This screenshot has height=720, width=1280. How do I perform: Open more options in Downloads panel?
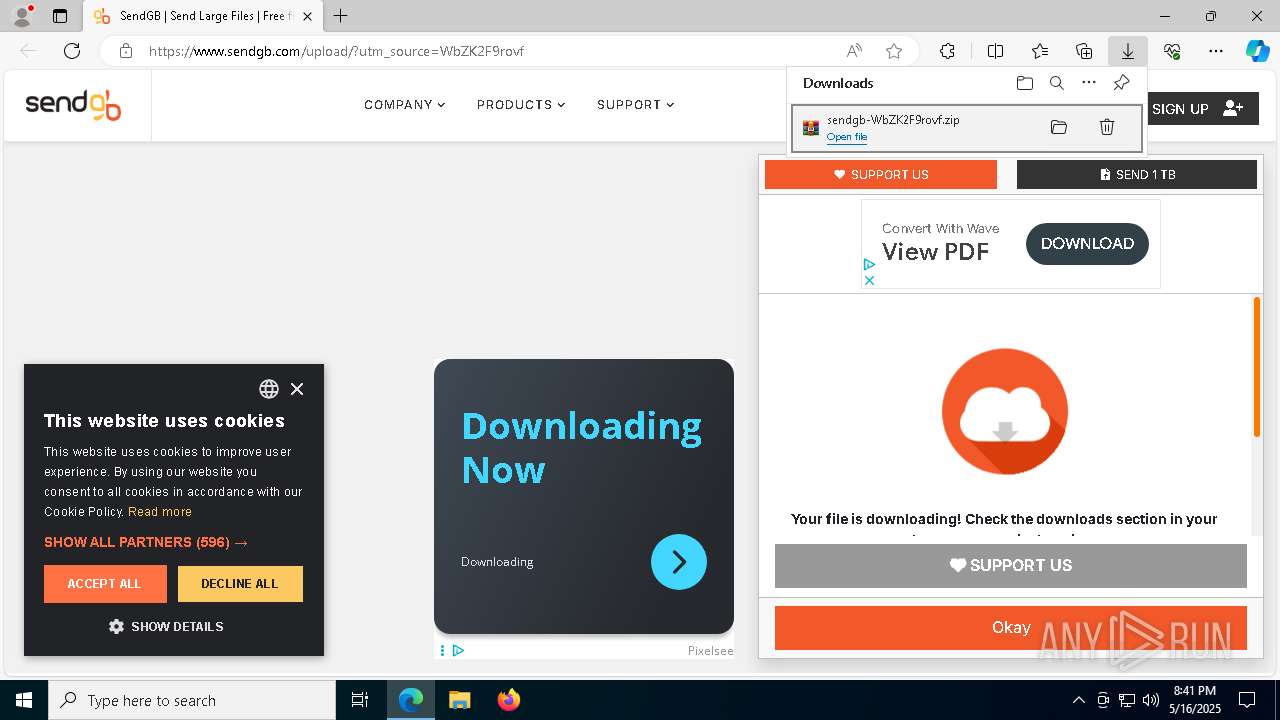point(1089,83)
